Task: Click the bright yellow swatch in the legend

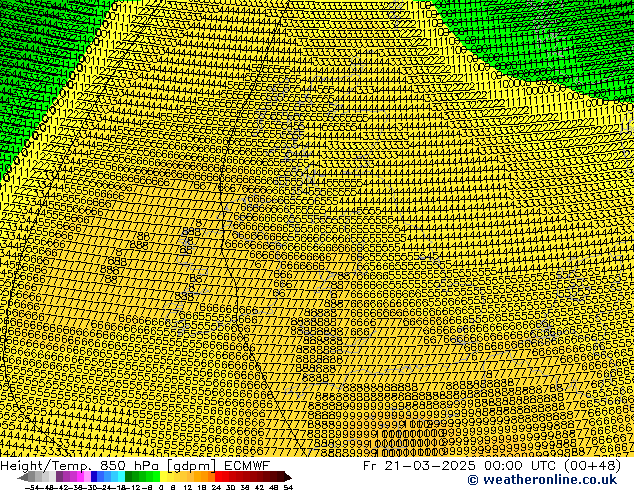Action: pos(163,477)
